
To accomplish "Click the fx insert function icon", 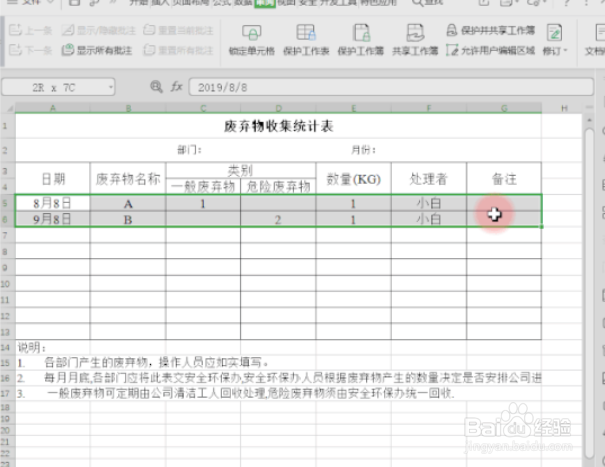I will click(x=177, y=87).
